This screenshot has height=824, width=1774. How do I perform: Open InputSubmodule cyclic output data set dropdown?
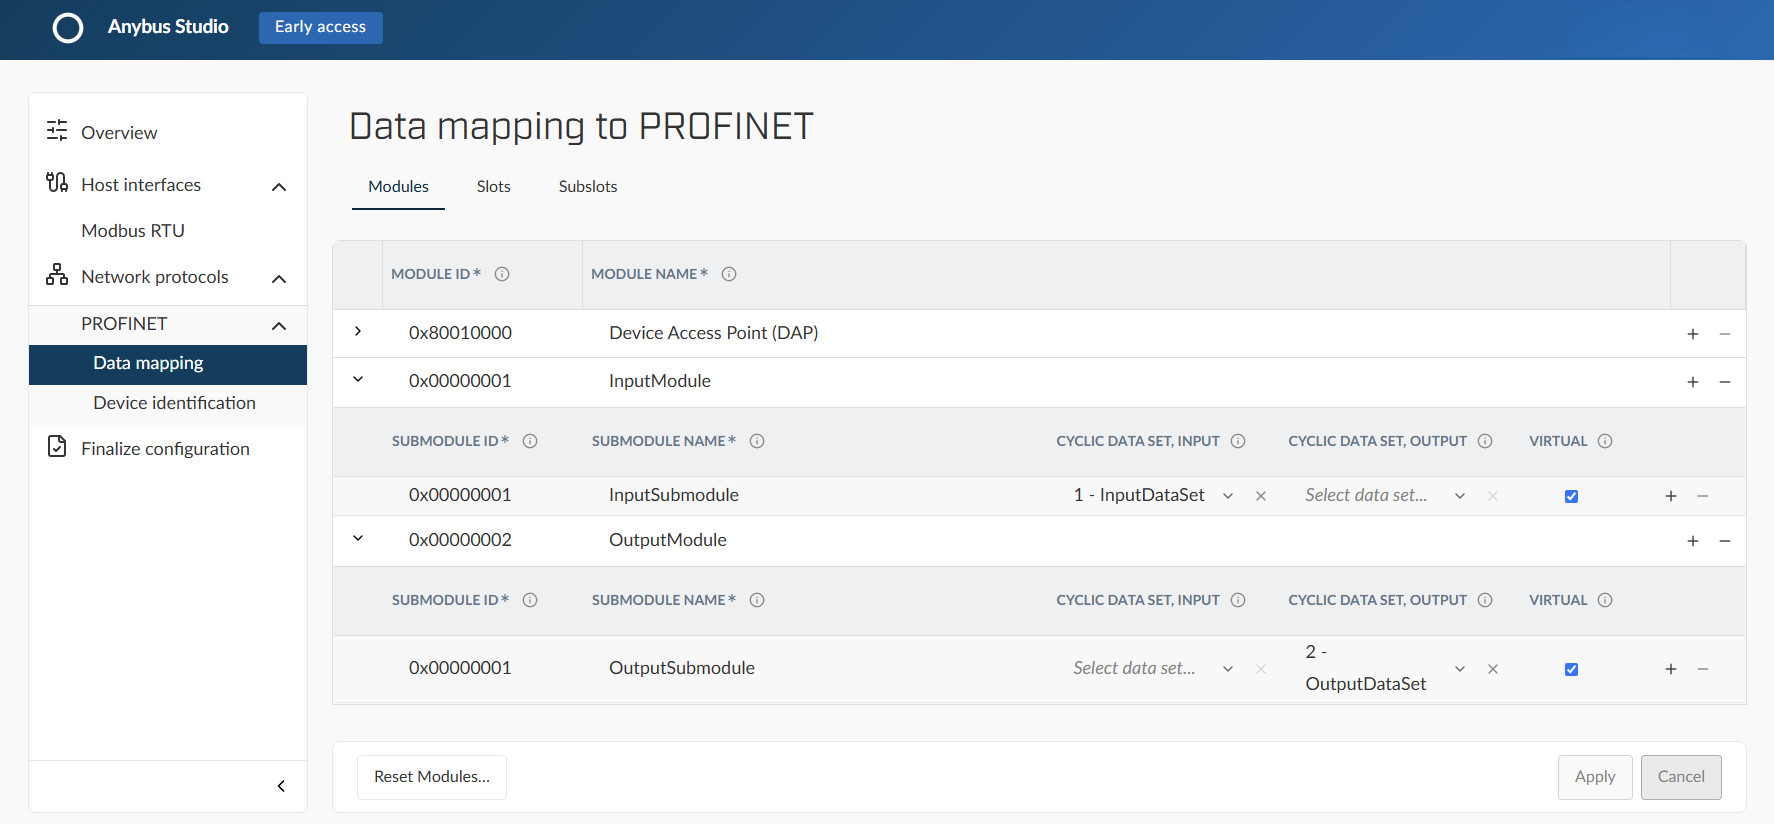pos(1460,496)
